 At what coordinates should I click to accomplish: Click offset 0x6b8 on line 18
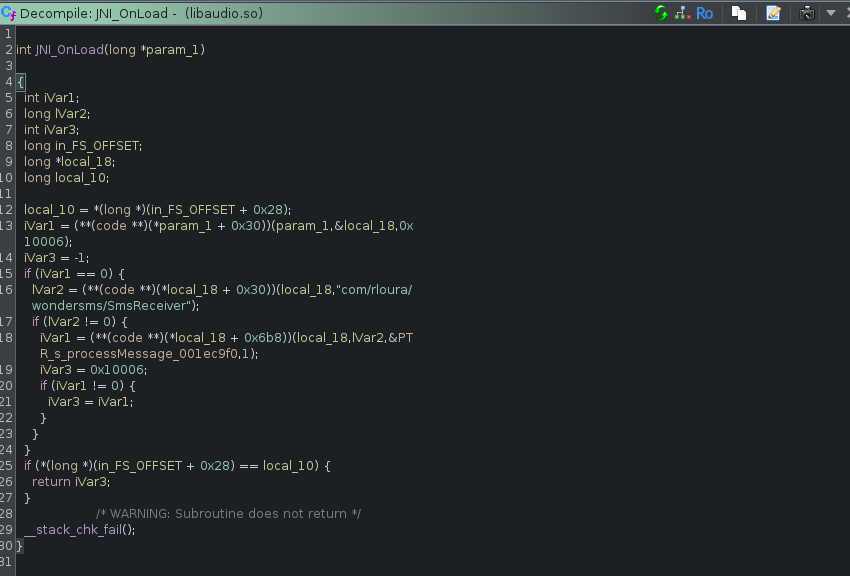coord(263,338)
